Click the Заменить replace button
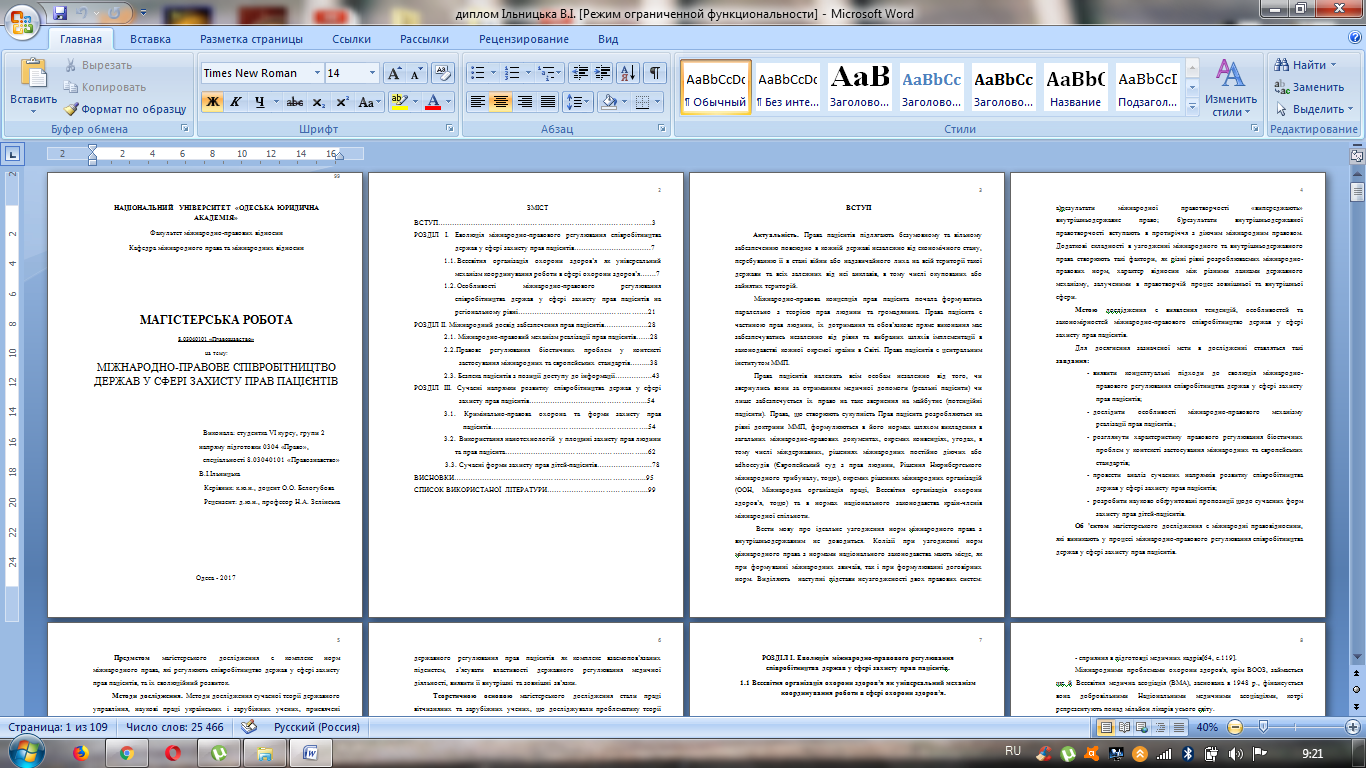The height and width of the screenshot is (768, 1366). pyautogui.click(x=1310, y=87)
